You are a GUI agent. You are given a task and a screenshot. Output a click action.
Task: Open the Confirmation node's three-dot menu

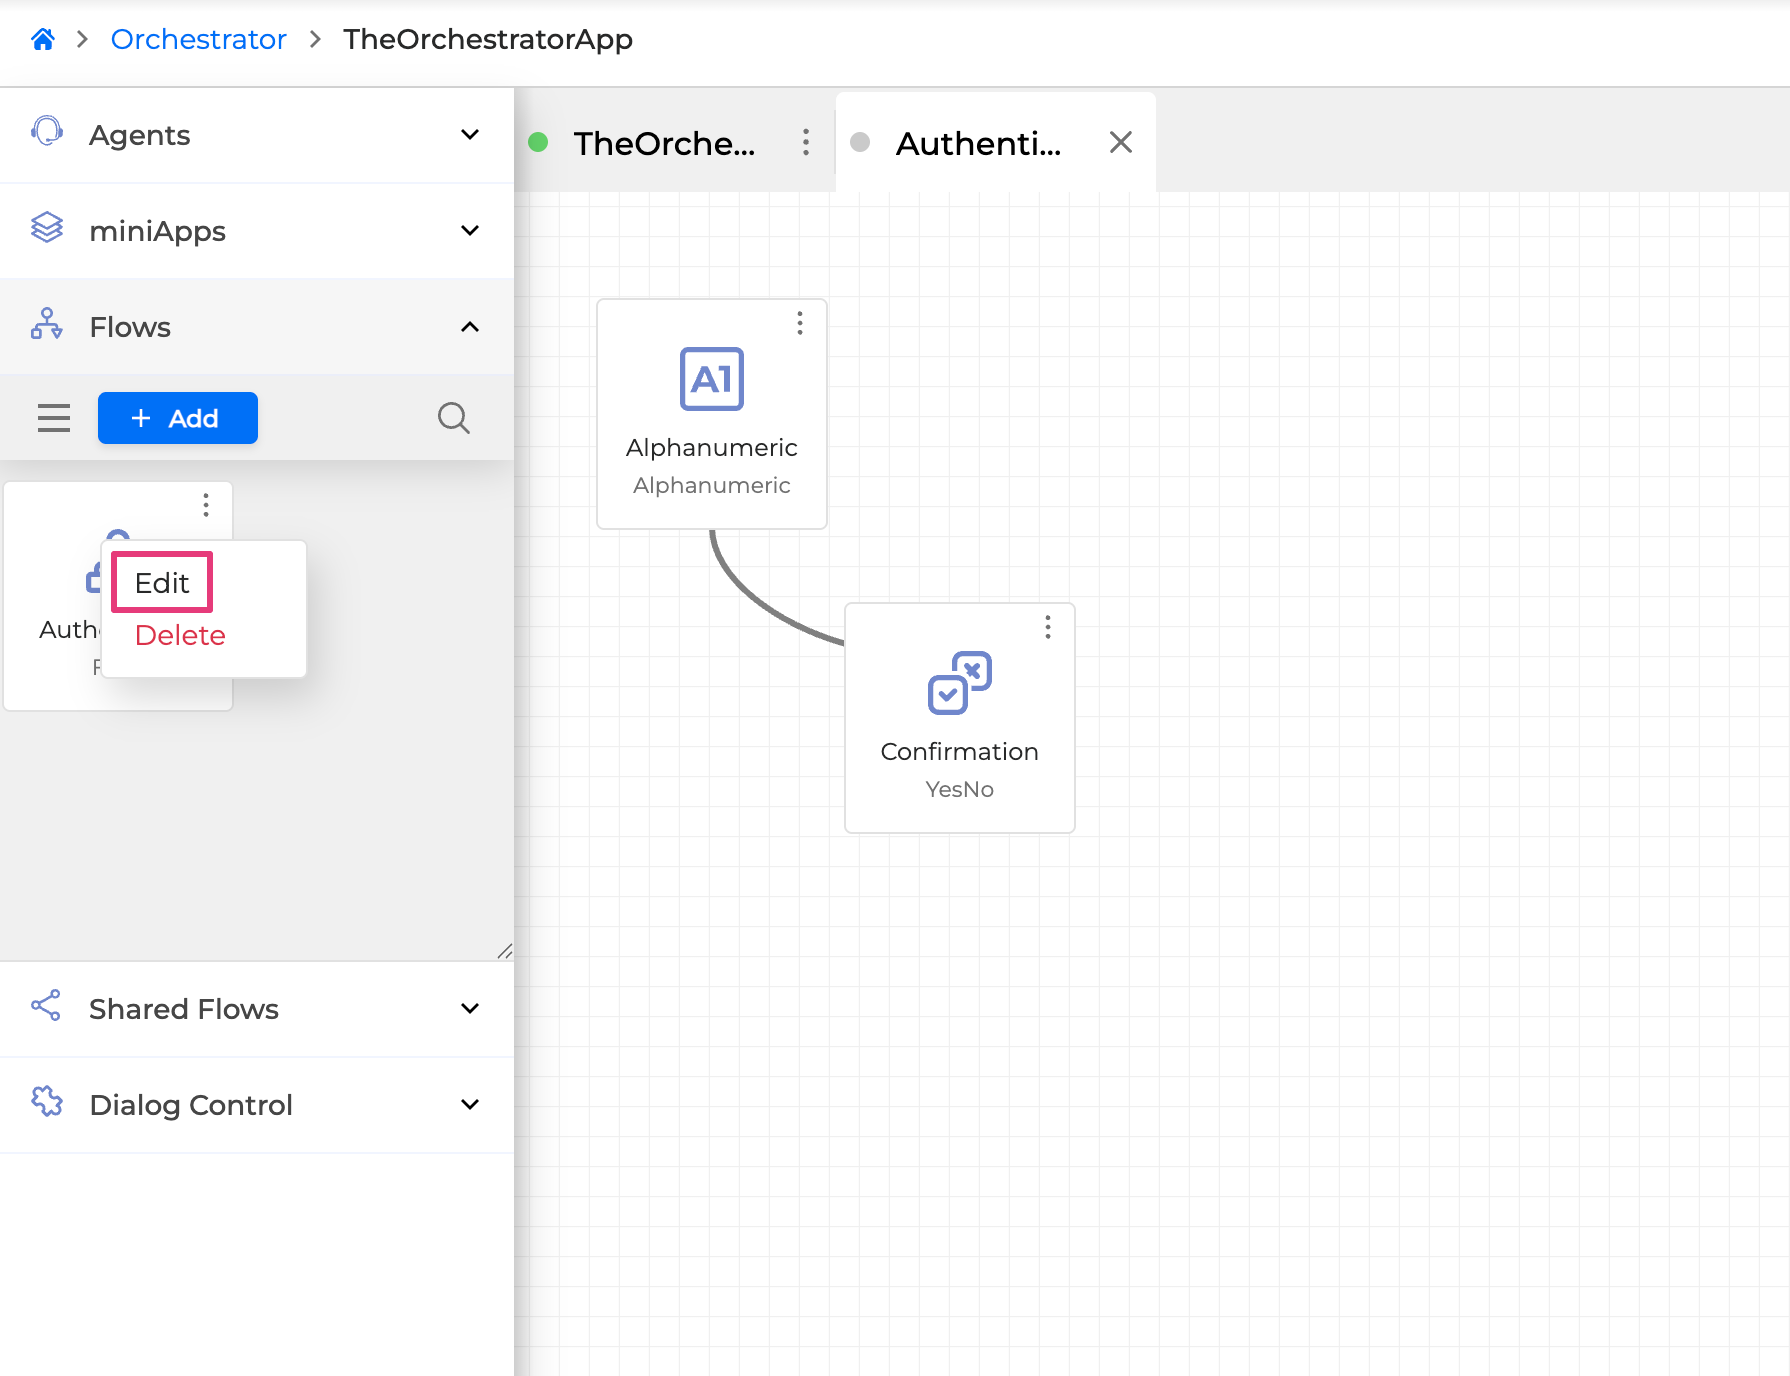click(x=1048, y=627)
